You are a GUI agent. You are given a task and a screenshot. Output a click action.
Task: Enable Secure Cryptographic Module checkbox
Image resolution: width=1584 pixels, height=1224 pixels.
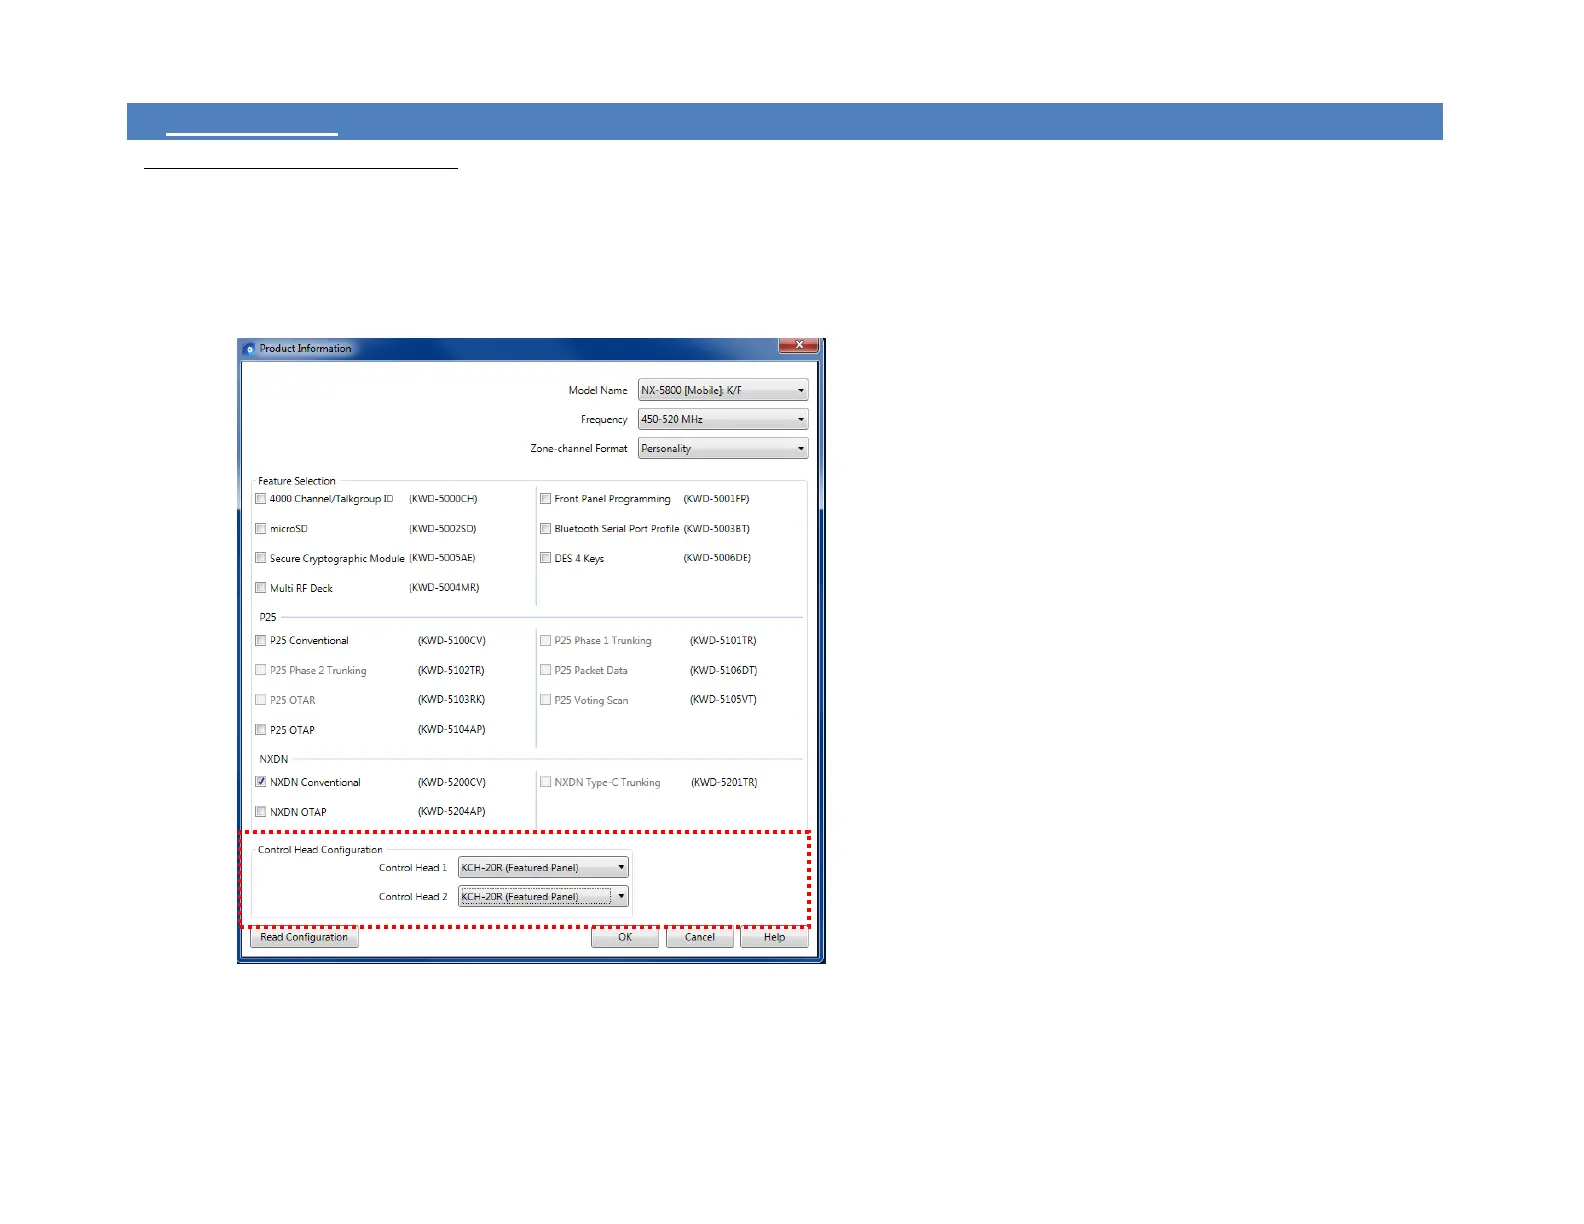pyautogui.click(x=261, y=558)
